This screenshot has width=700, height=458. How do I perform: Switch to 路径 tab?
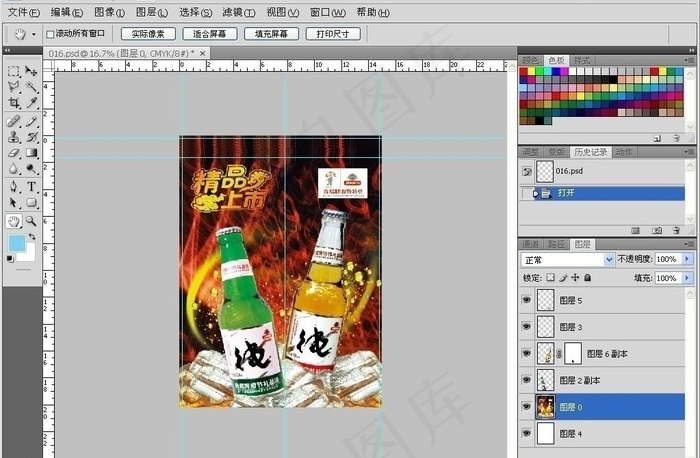(x=556, y=244)
